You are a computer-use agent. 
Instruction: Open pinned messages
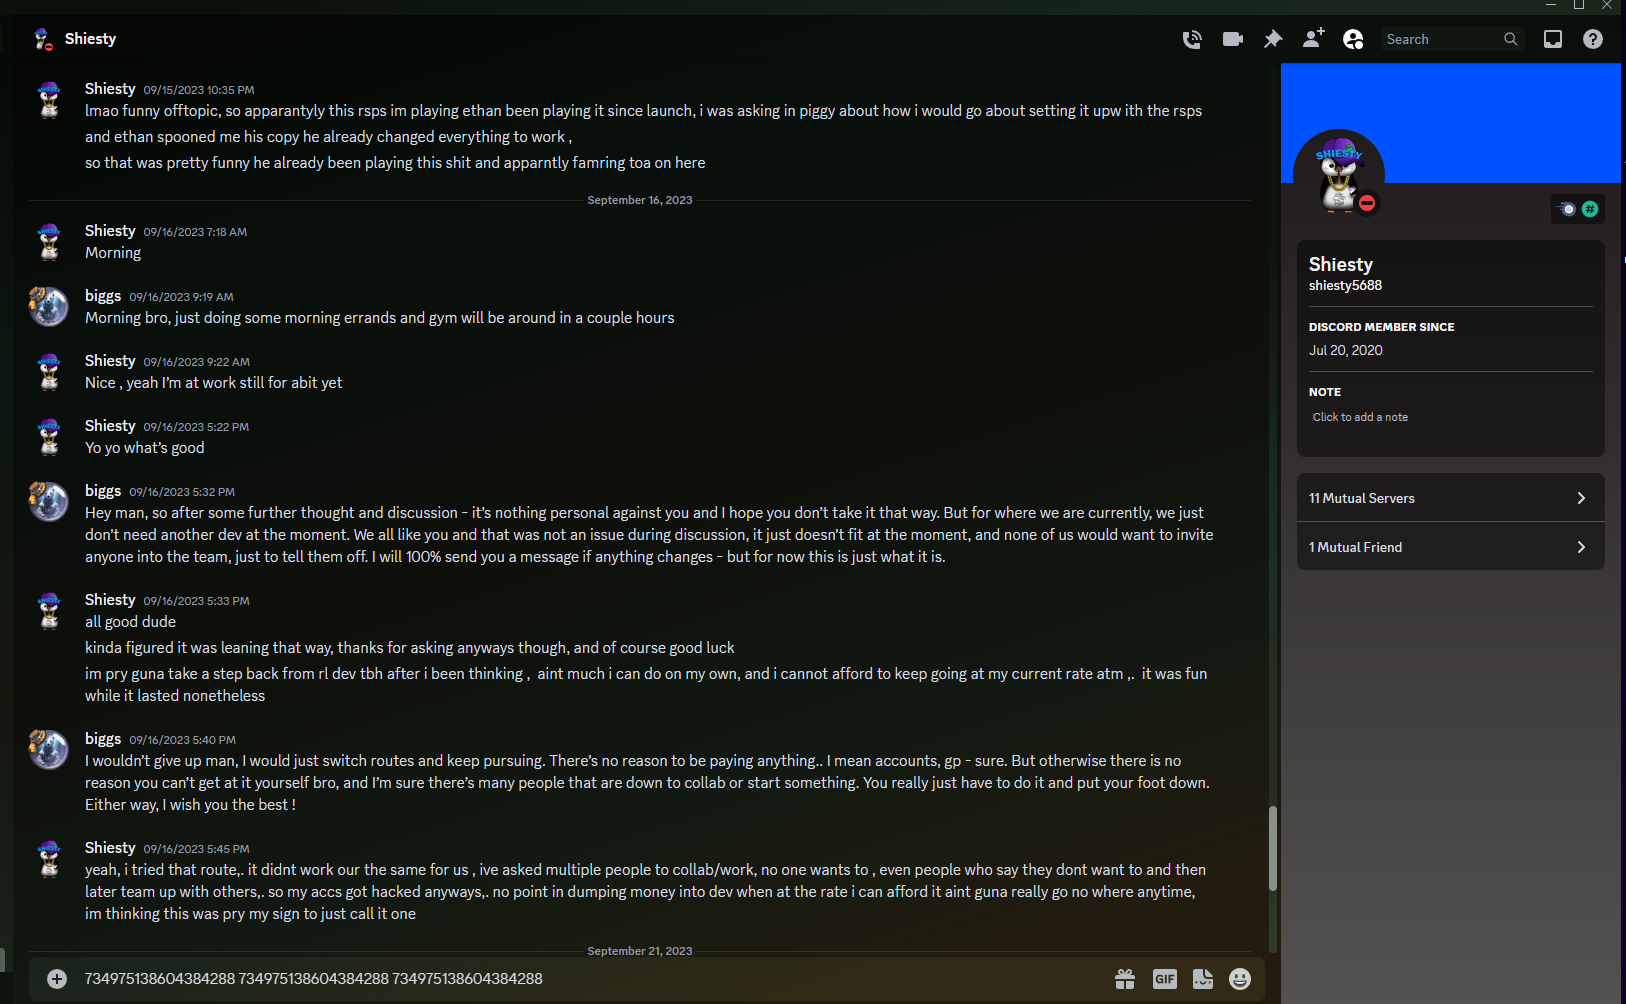pos(1273,39)
